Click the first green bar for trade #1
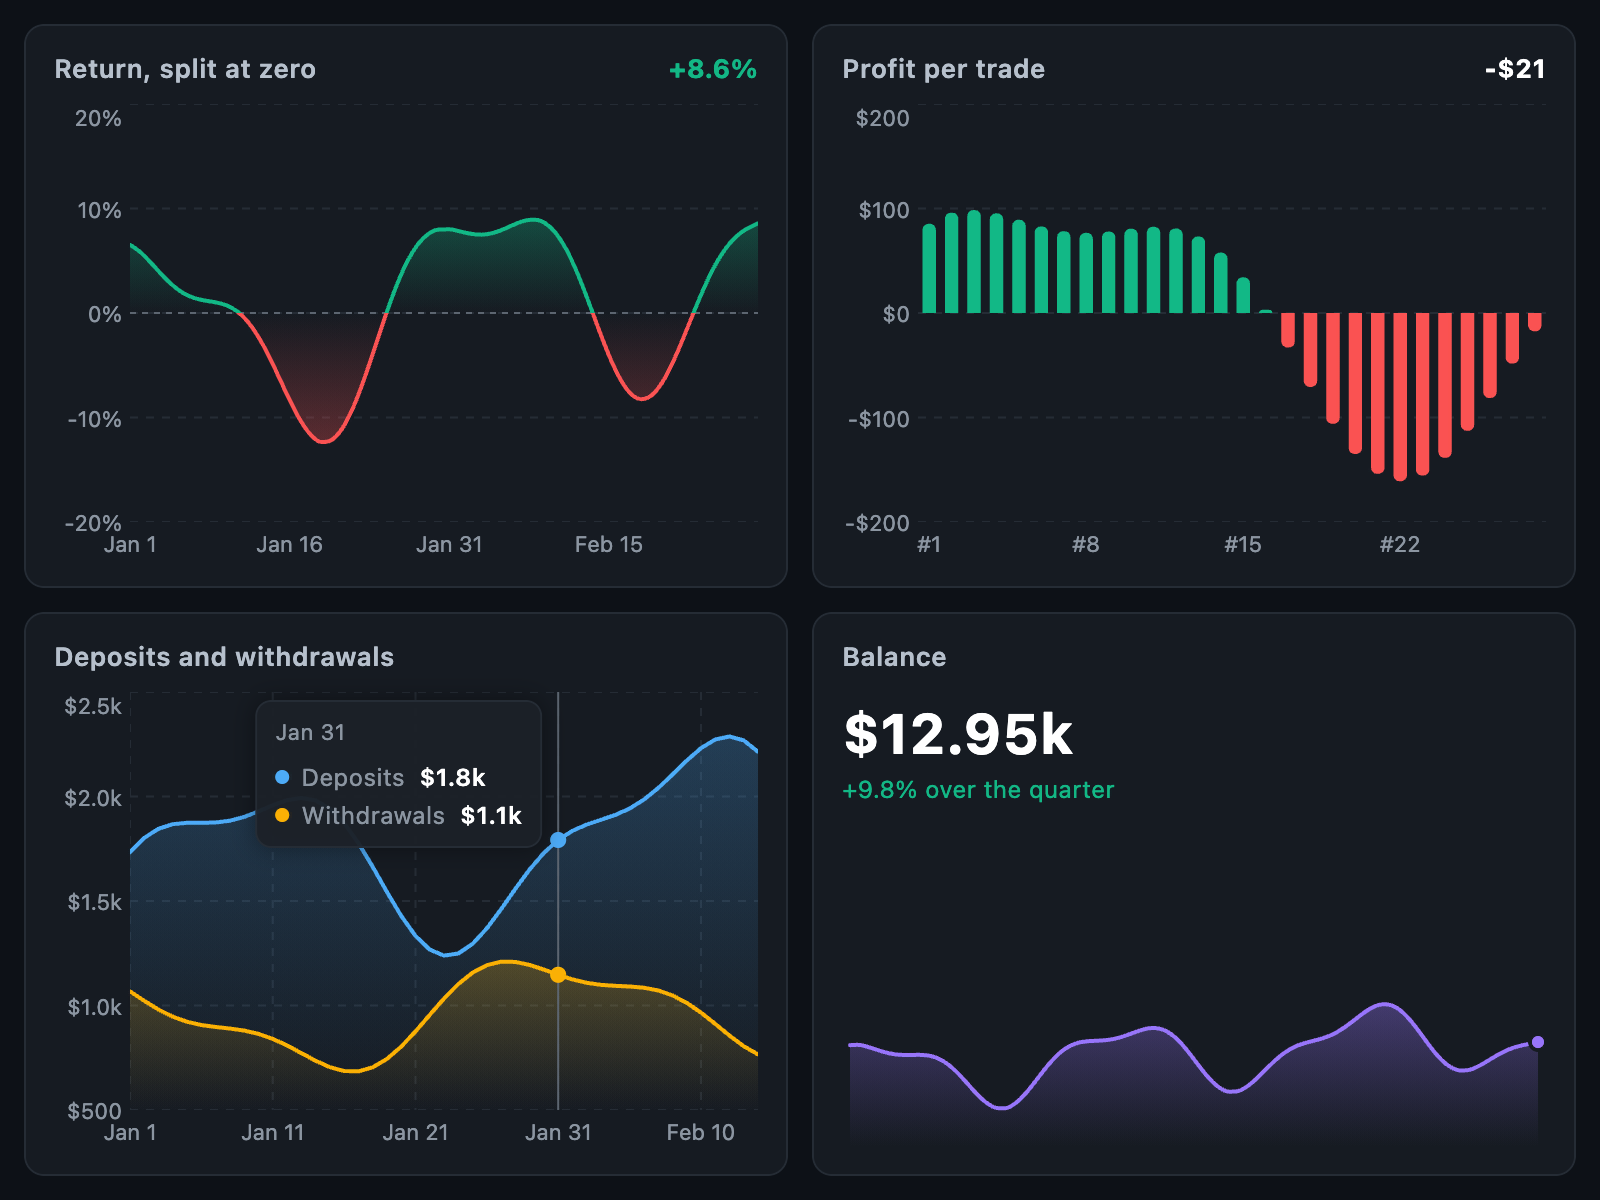 [929, 268]
